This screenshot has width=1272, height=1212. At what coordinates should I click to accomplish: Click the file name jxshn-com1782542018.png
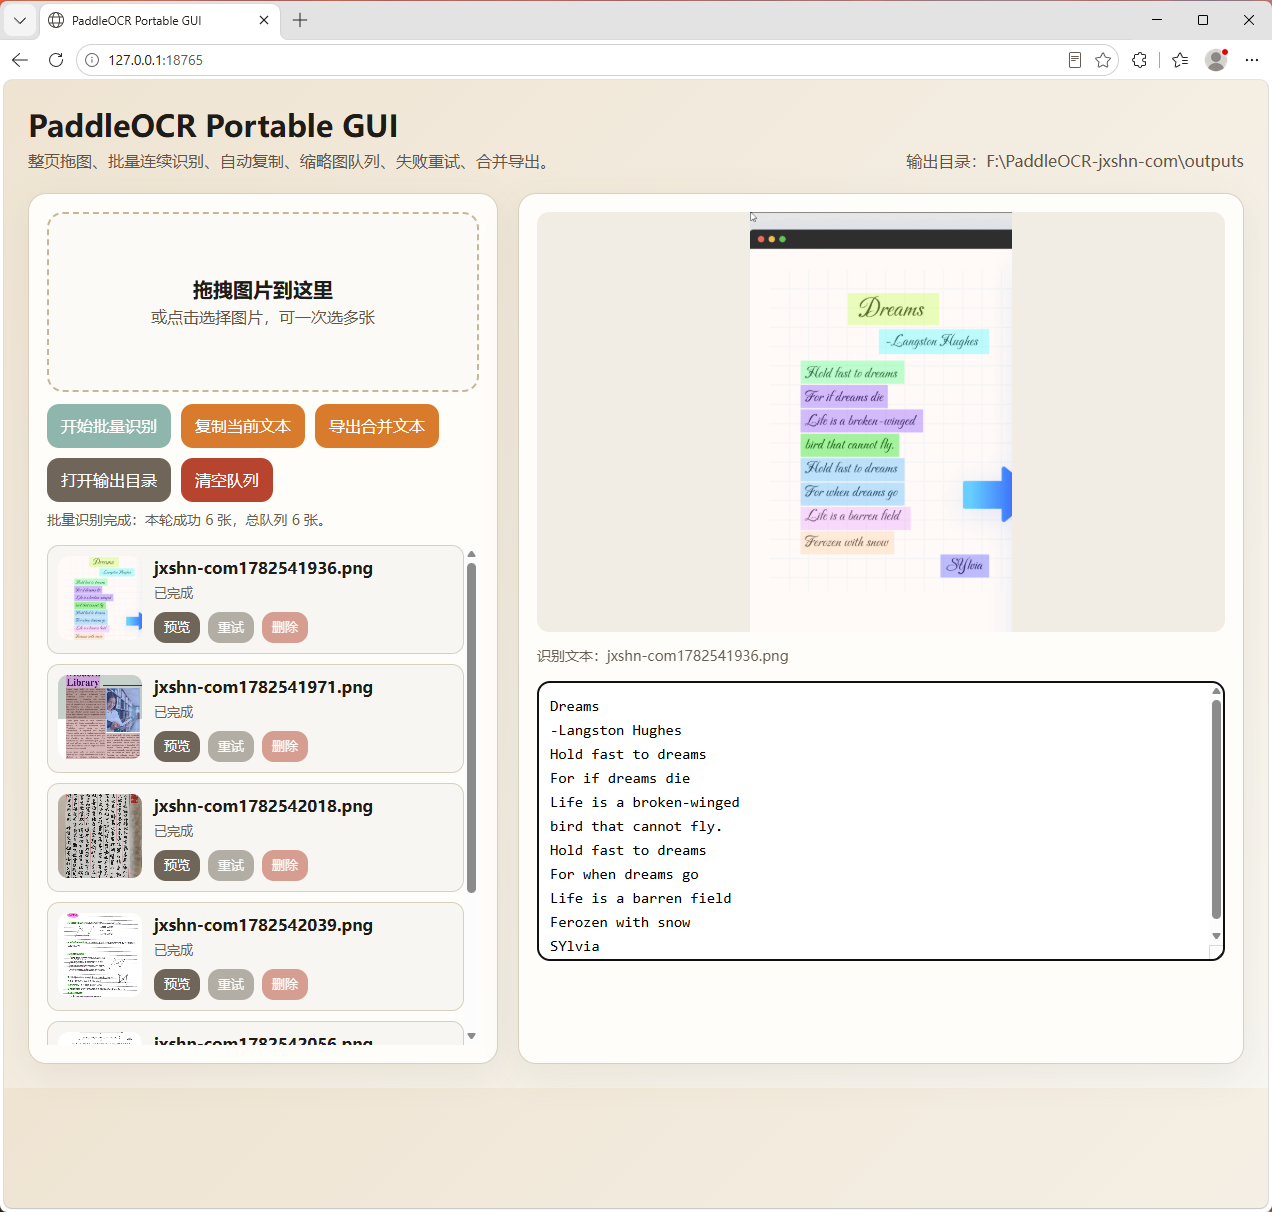pos(263,806)
